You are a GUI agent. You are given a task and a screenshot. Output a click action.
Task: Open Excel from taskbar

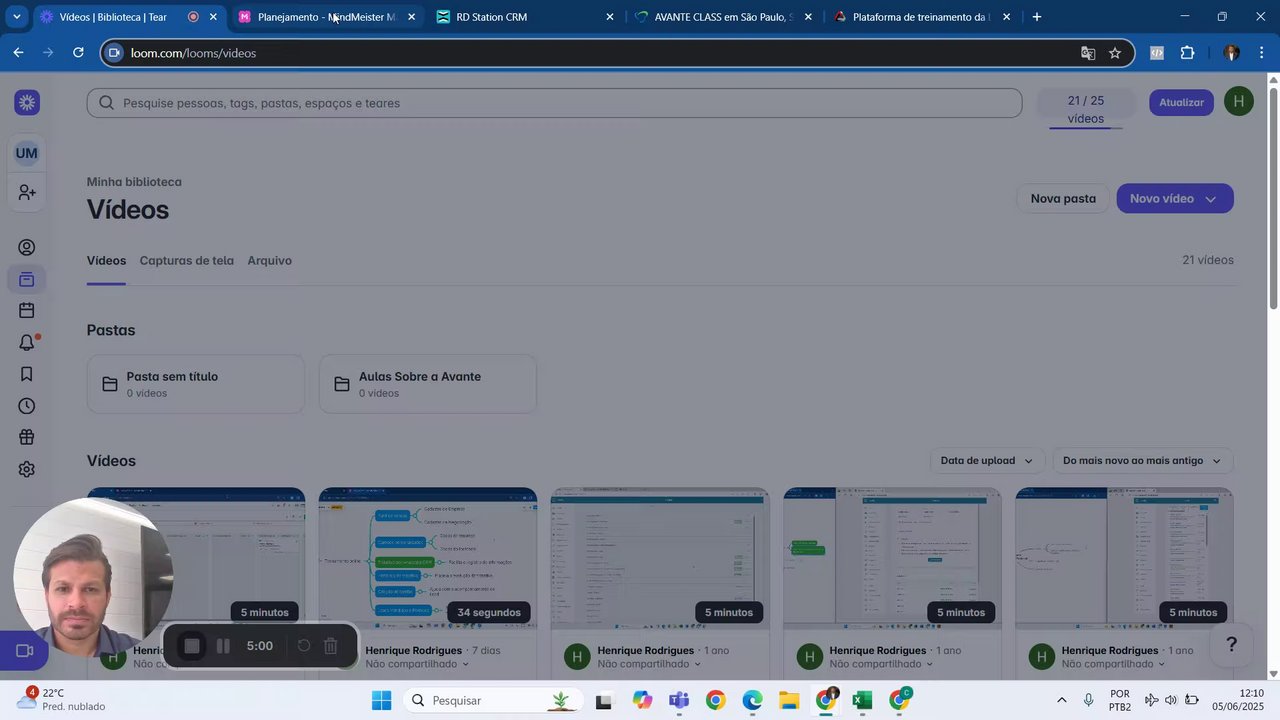click(x=862, y=700)
